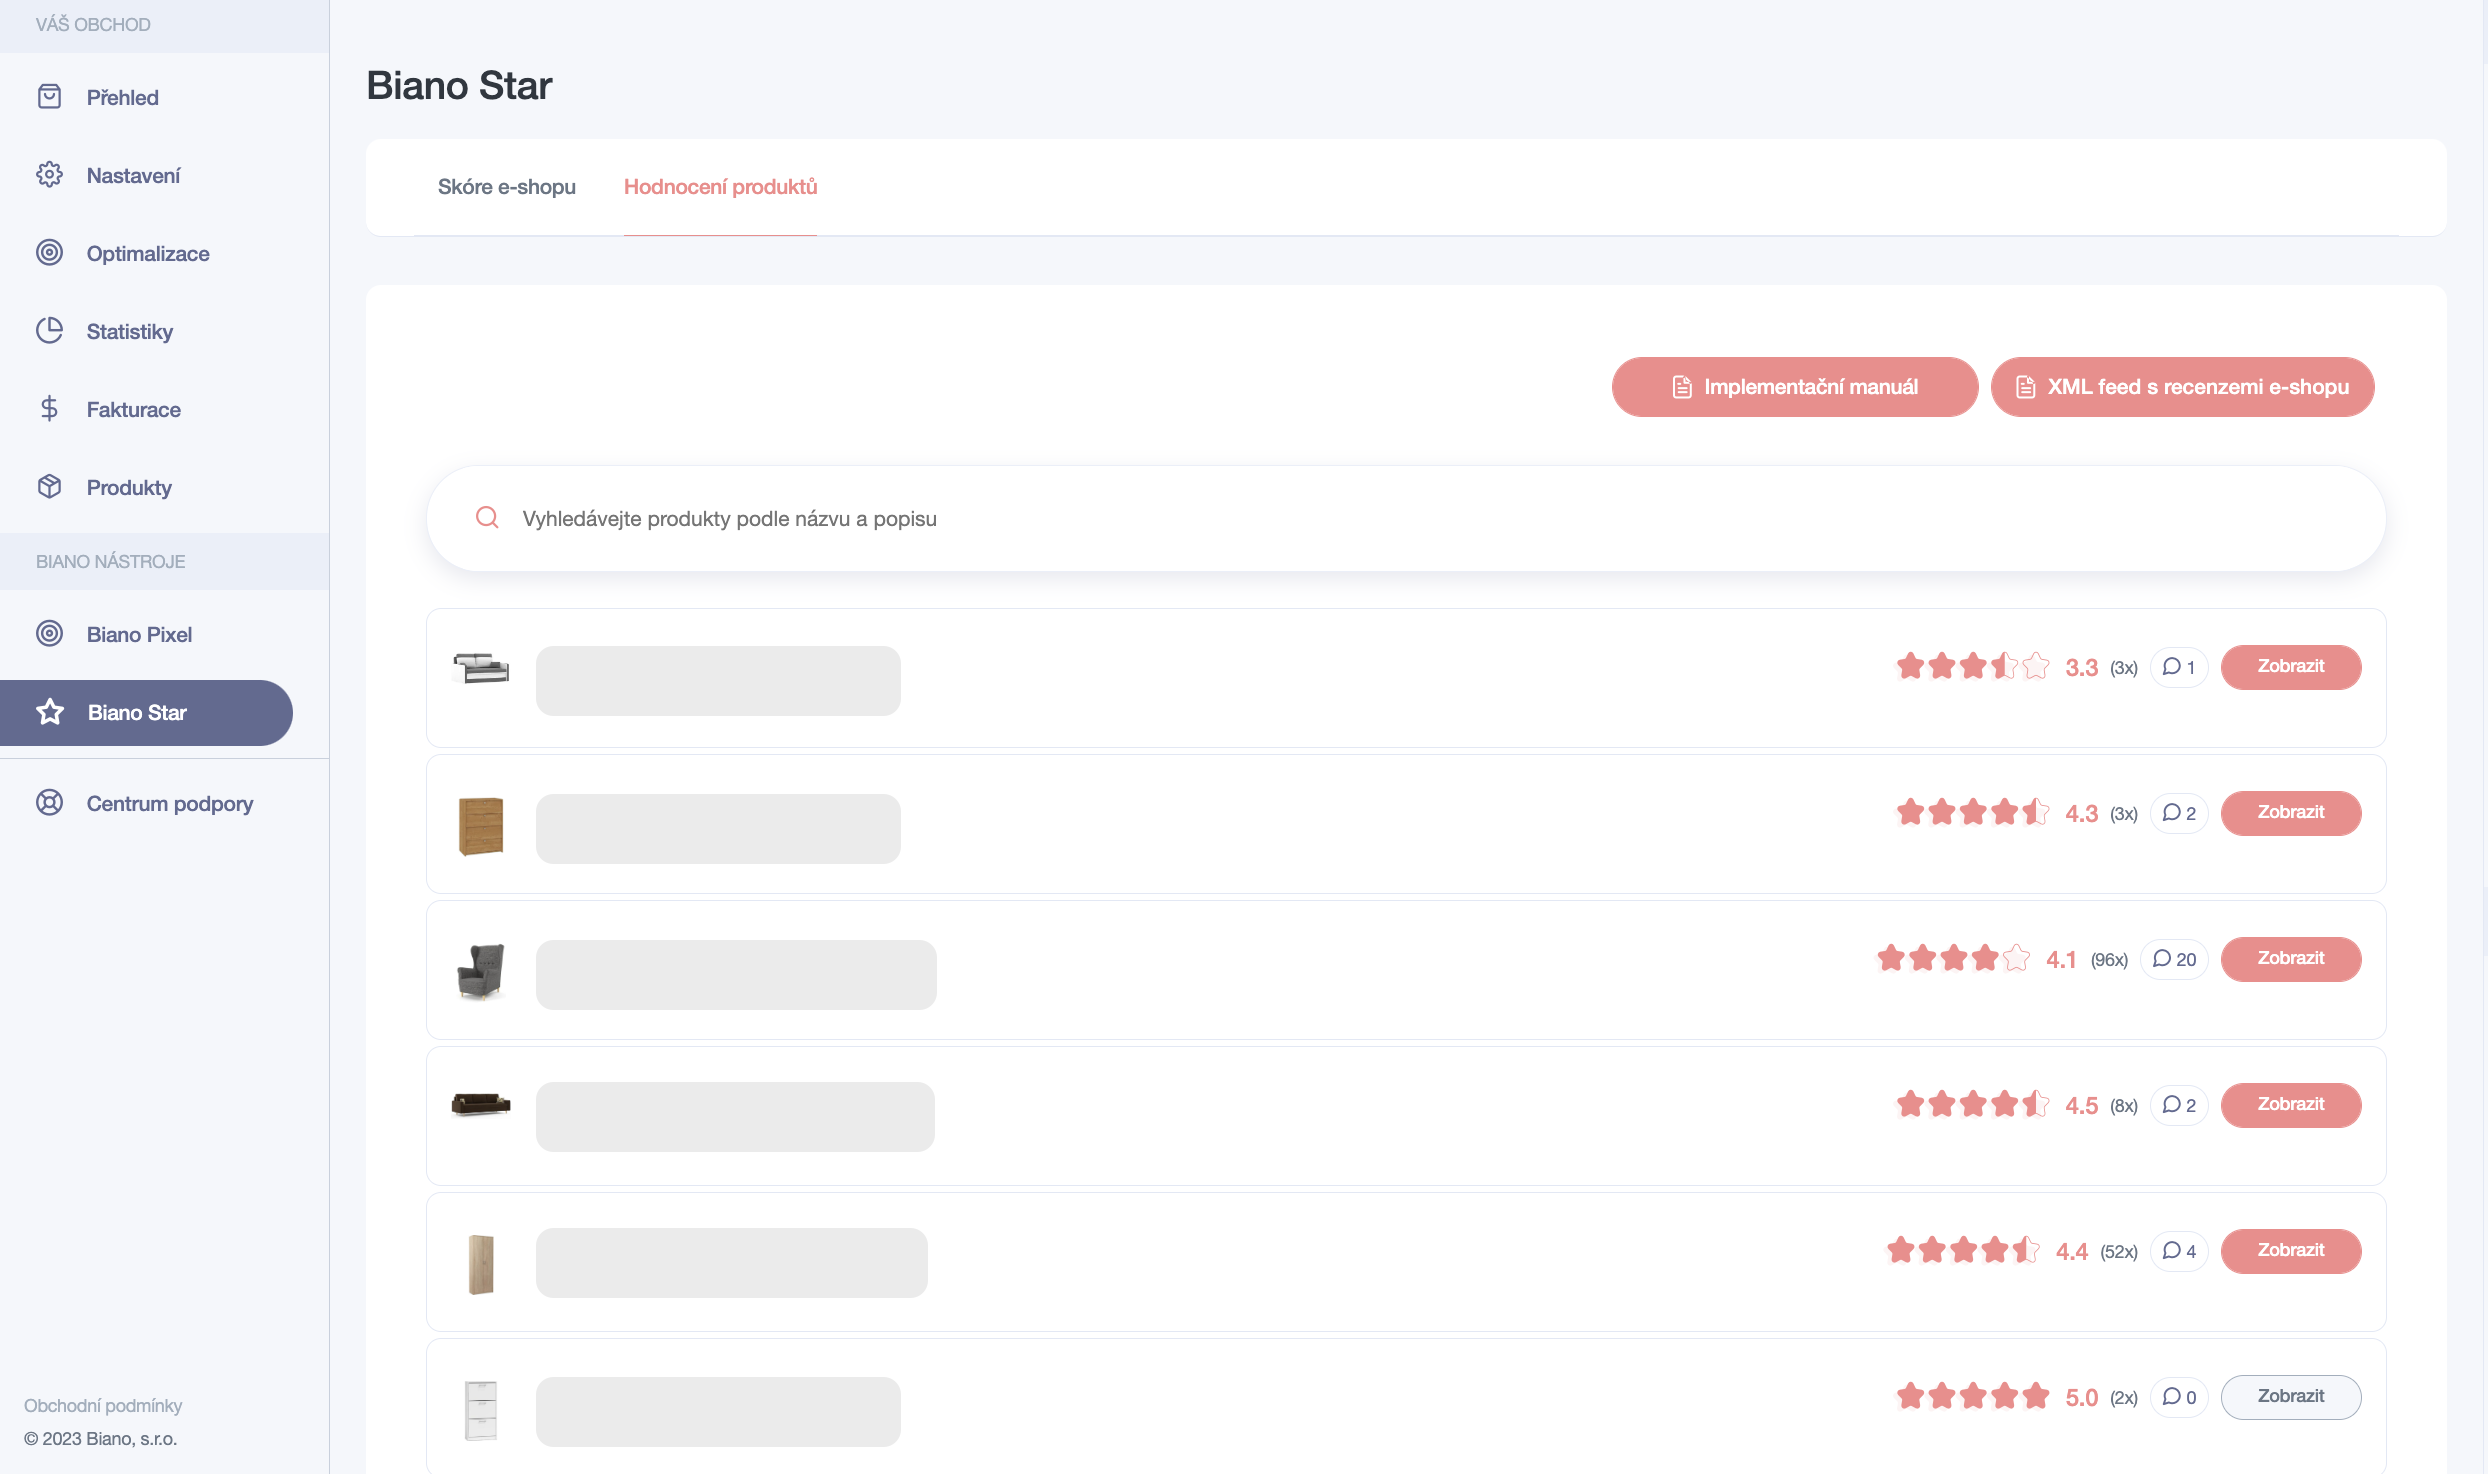Click the white cabinet thumbnail
The image size is (2488, 1474).
[x=481, y=1410]
